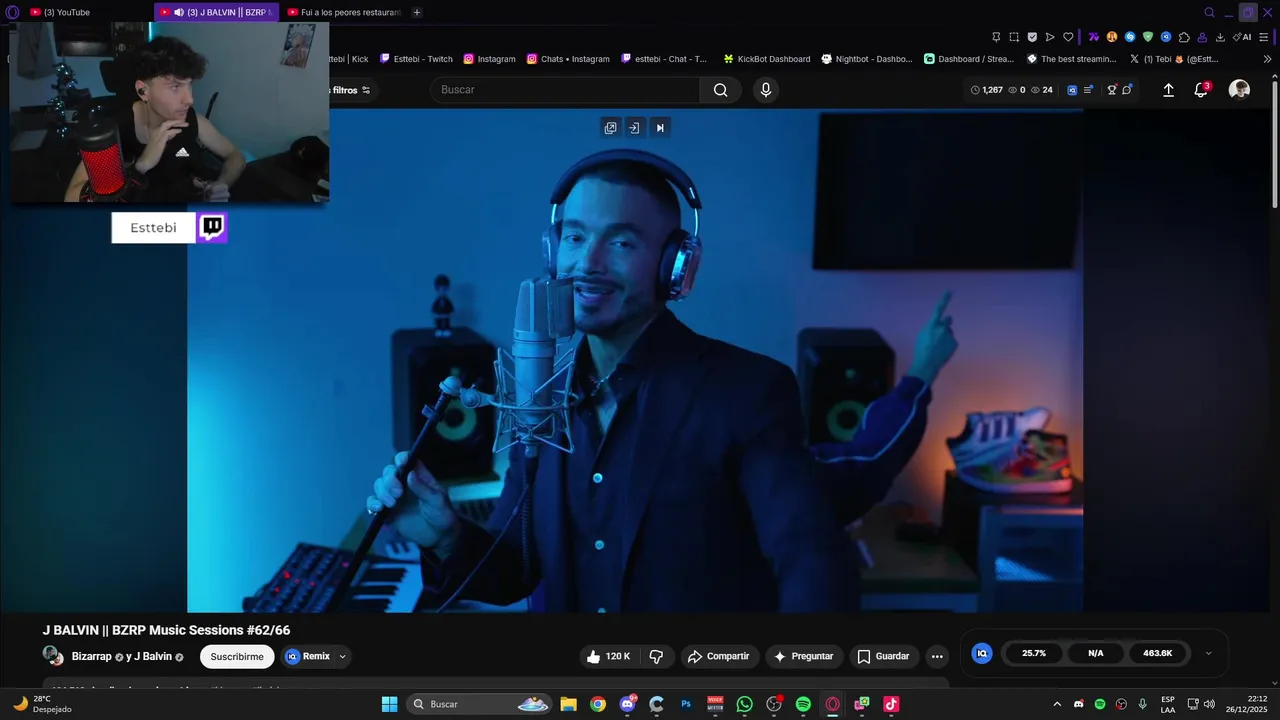Open the YouTube create upload icon
Viewport: 1280px width, 720px height.
1168,90
